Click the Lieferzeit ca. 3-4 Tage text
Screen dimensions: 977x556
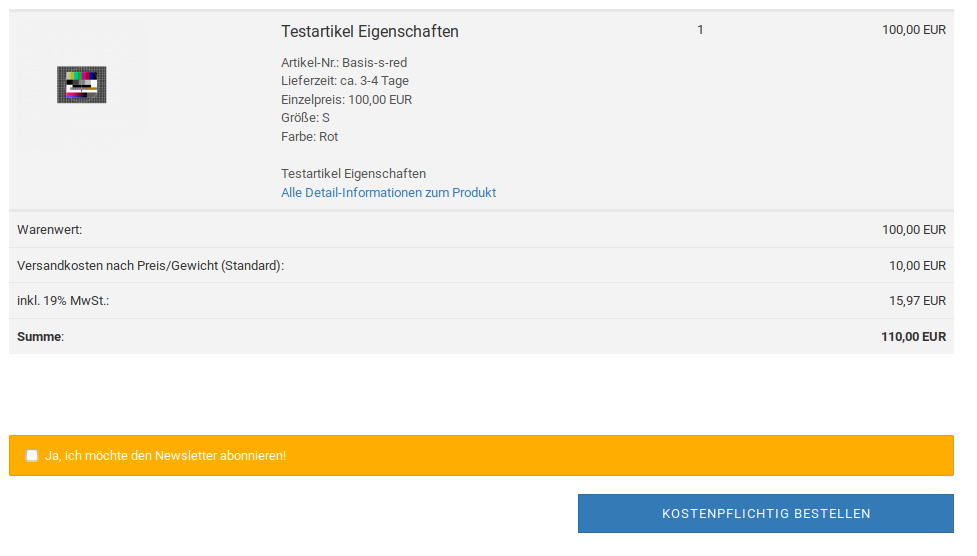(x=345, y=81)
